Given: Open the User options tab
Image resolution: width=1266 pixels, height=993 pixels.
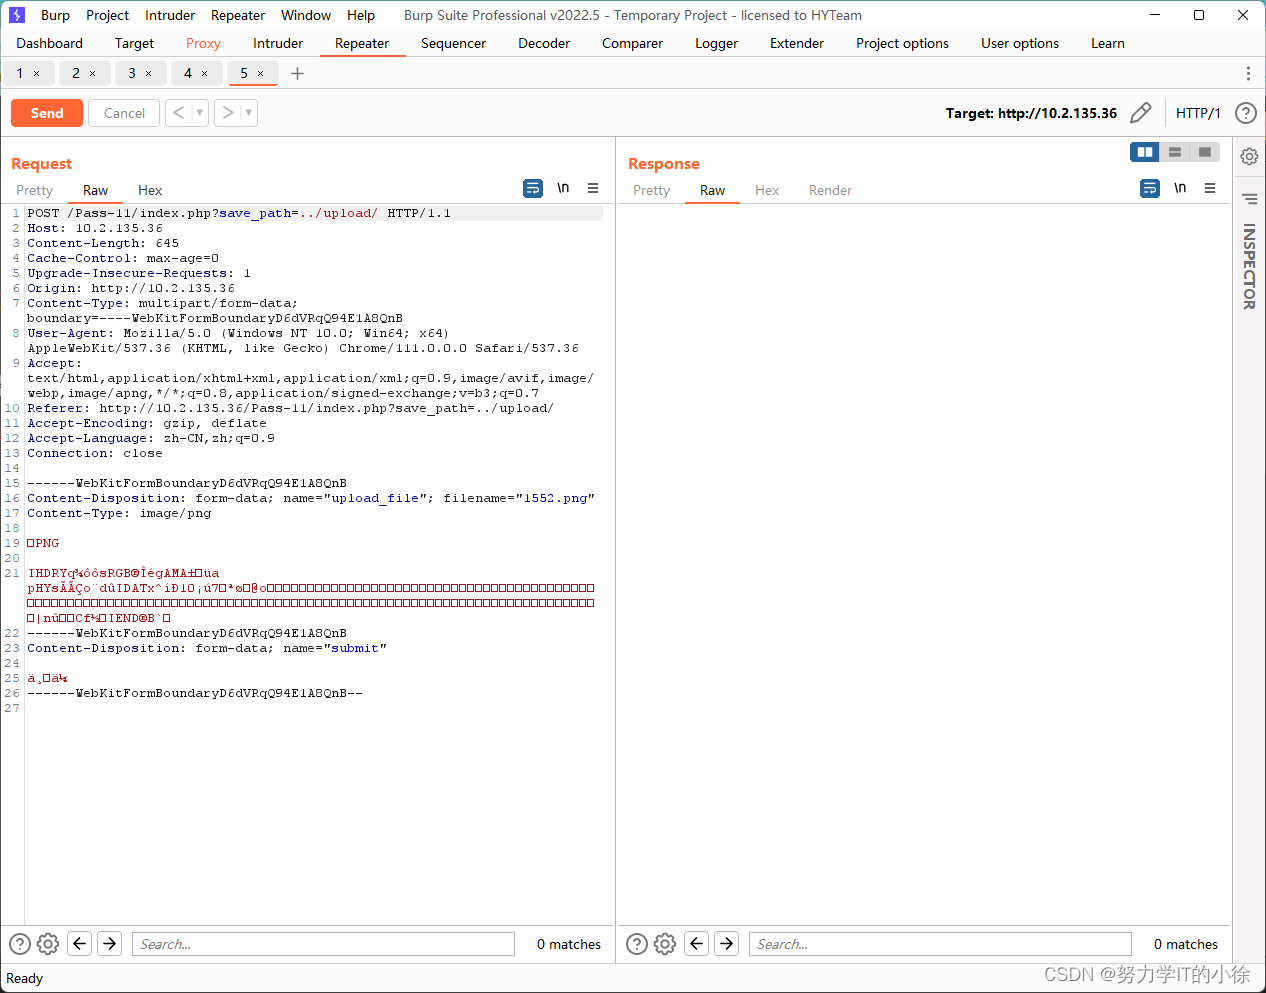Looking at the screenshot, I should tap(1020, 43).
